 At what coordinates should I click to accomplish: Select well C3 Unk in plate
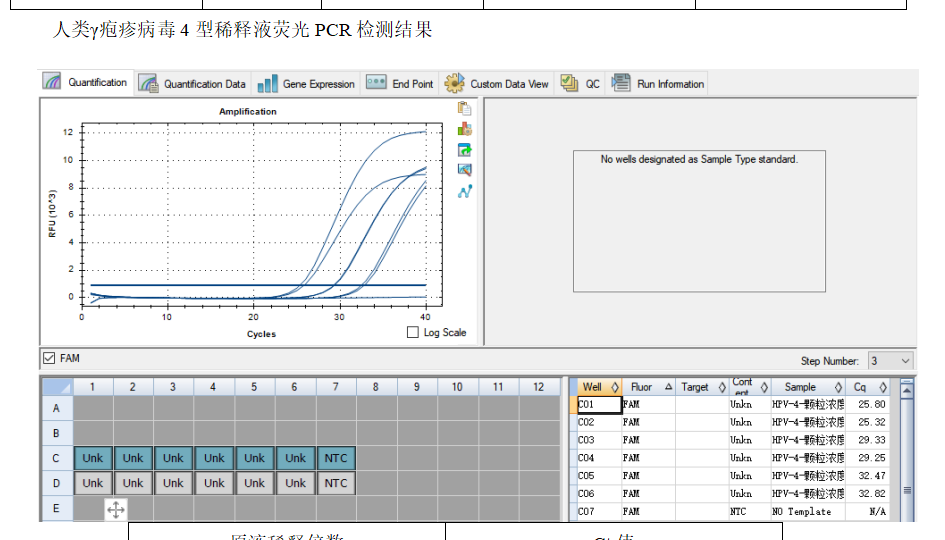pyautogui.click(x=173, y=458)
